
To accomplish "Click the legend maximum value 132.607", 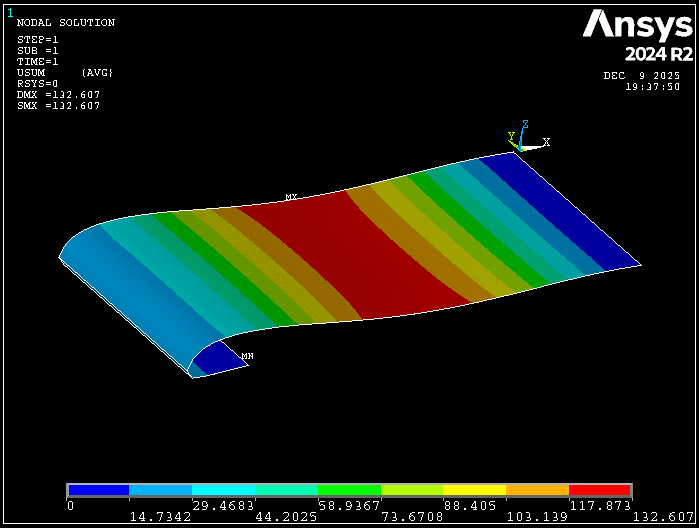I will [664, 517].
